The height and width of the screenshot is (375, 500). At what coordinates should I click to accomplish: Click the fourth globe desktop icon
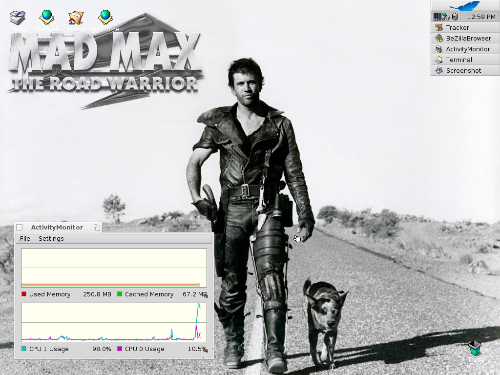(105, 17)
